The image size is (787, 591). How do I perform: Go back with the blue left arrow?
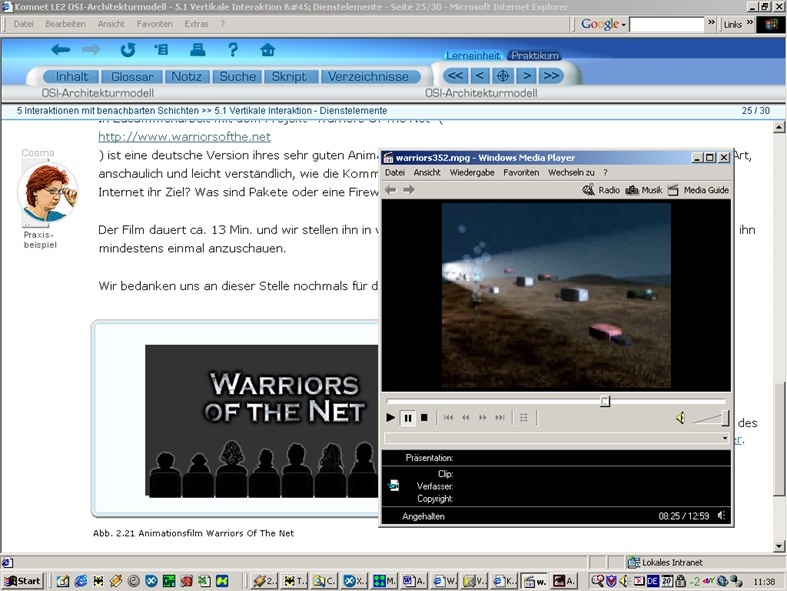[x=61, y=50]
